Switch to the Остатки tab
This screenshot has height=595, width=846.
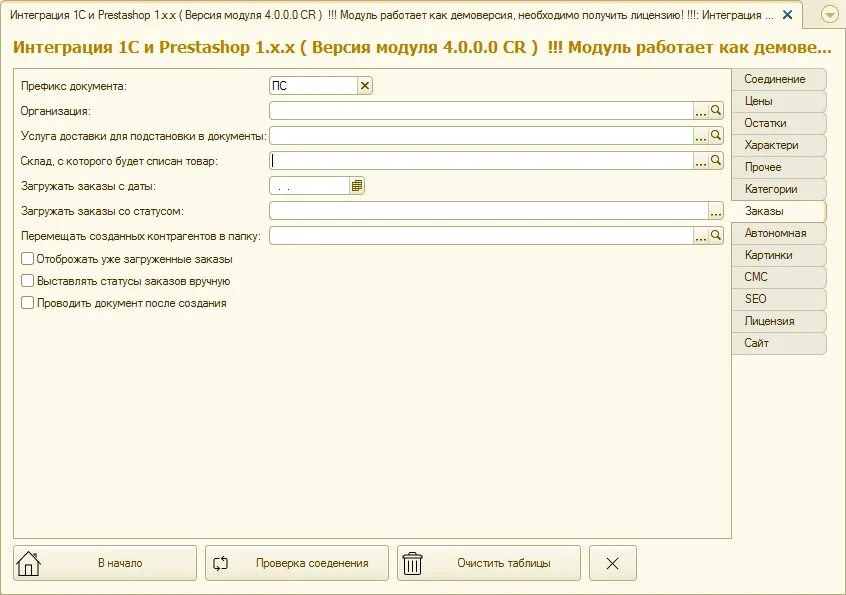point(779,124)
